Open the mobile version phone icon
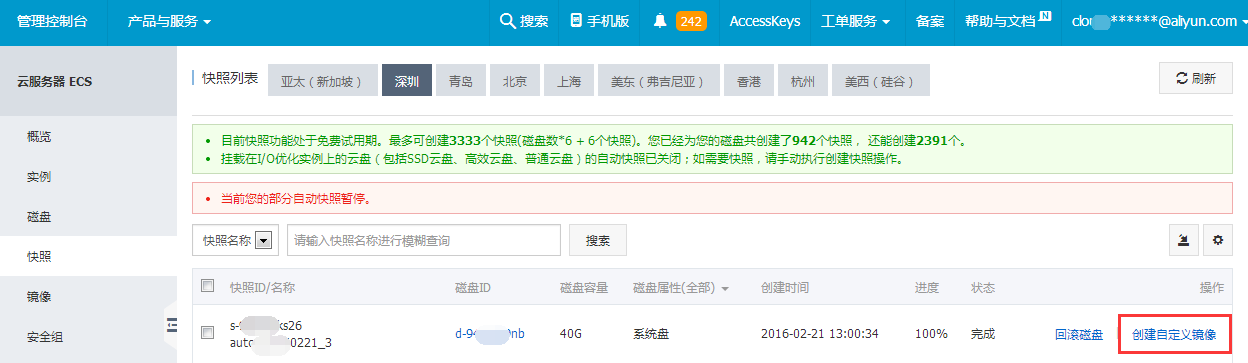Screen dimensions: 1248x363 click(x=575, y=21)
